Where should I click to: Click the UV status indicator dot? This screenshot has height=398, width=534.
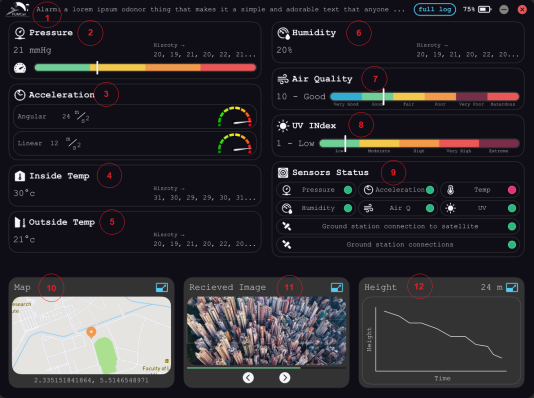pos(512,208)
